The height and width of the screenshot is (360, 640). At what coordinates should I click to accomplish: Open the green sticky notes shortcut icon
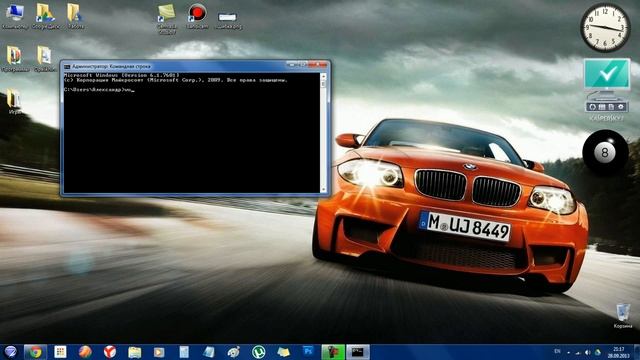[x=167, y=18]
